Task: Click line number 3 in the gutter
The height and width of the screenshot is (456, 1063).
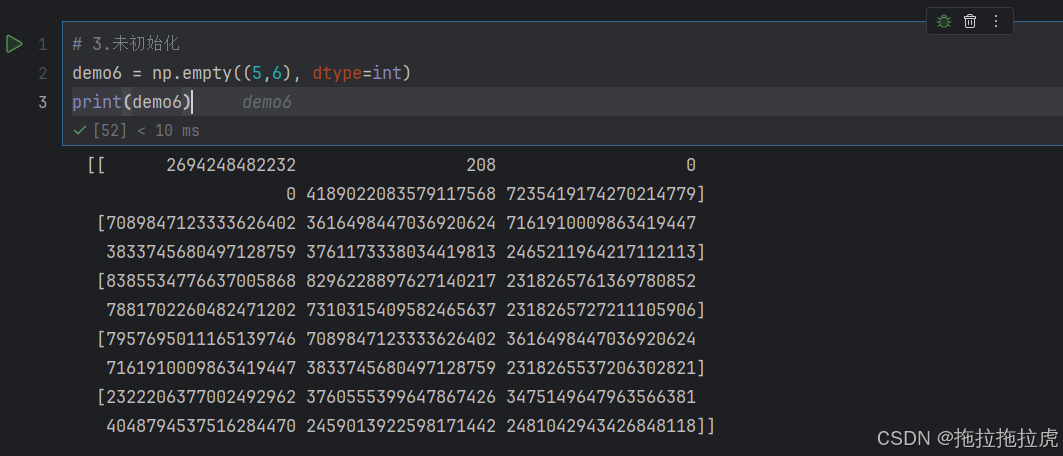Action: [x=43, y=102]
